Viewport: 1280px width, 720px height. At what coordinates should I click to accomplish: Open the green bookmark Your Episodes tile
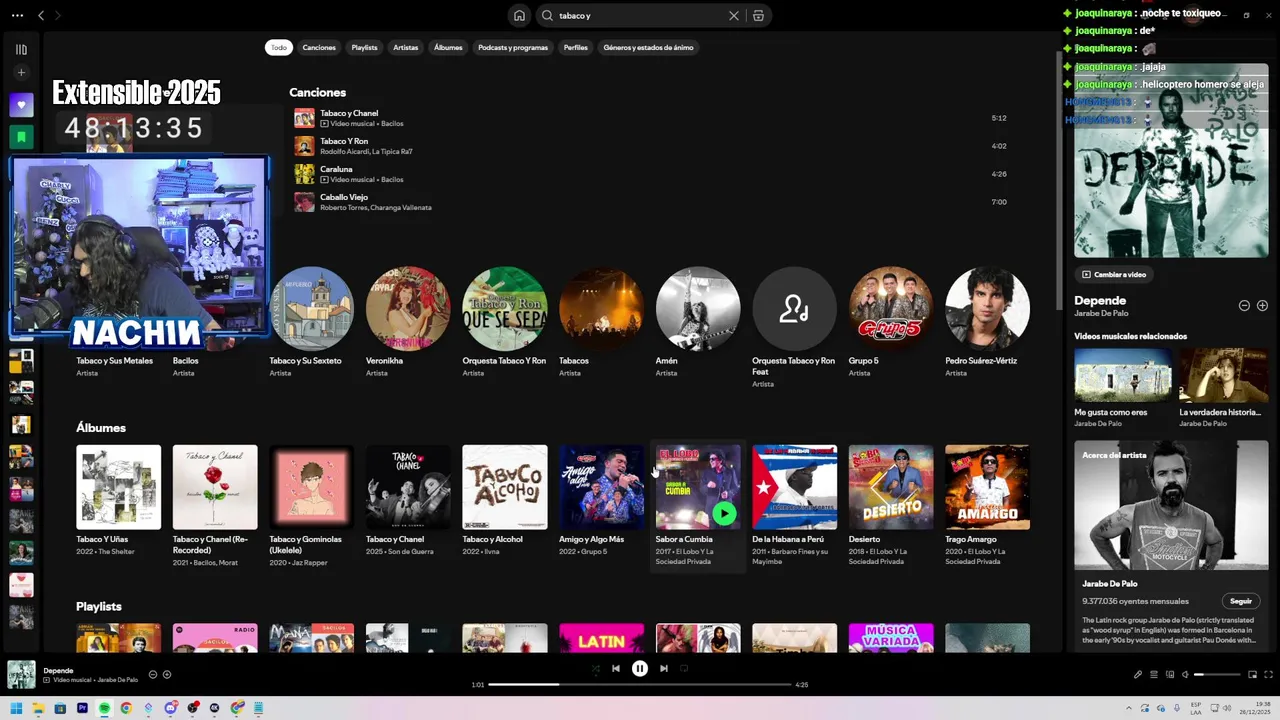click(21, 137)
